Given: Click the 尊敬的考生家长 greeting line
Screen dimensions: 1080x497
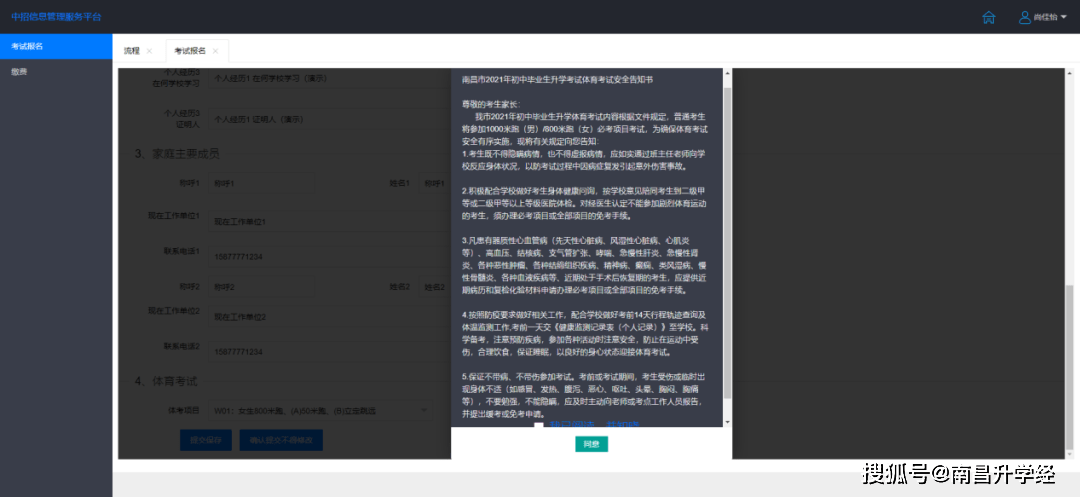Looking at the screenshot, I should pos(491,104).
